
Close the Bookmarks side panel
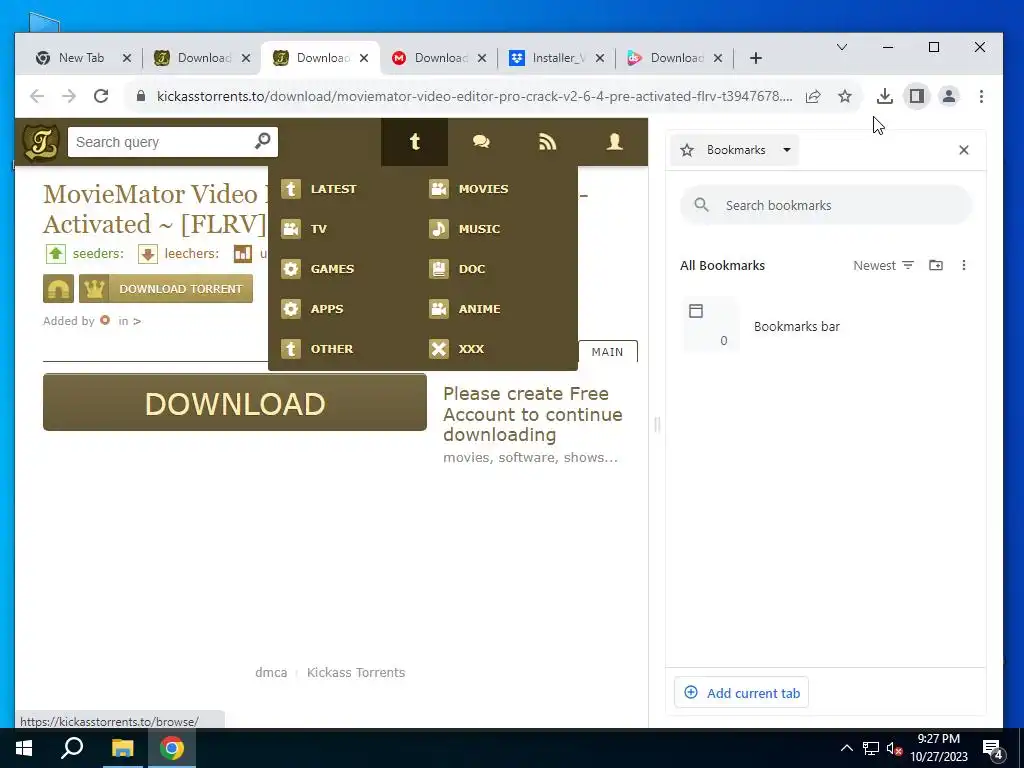pos(964,150)
